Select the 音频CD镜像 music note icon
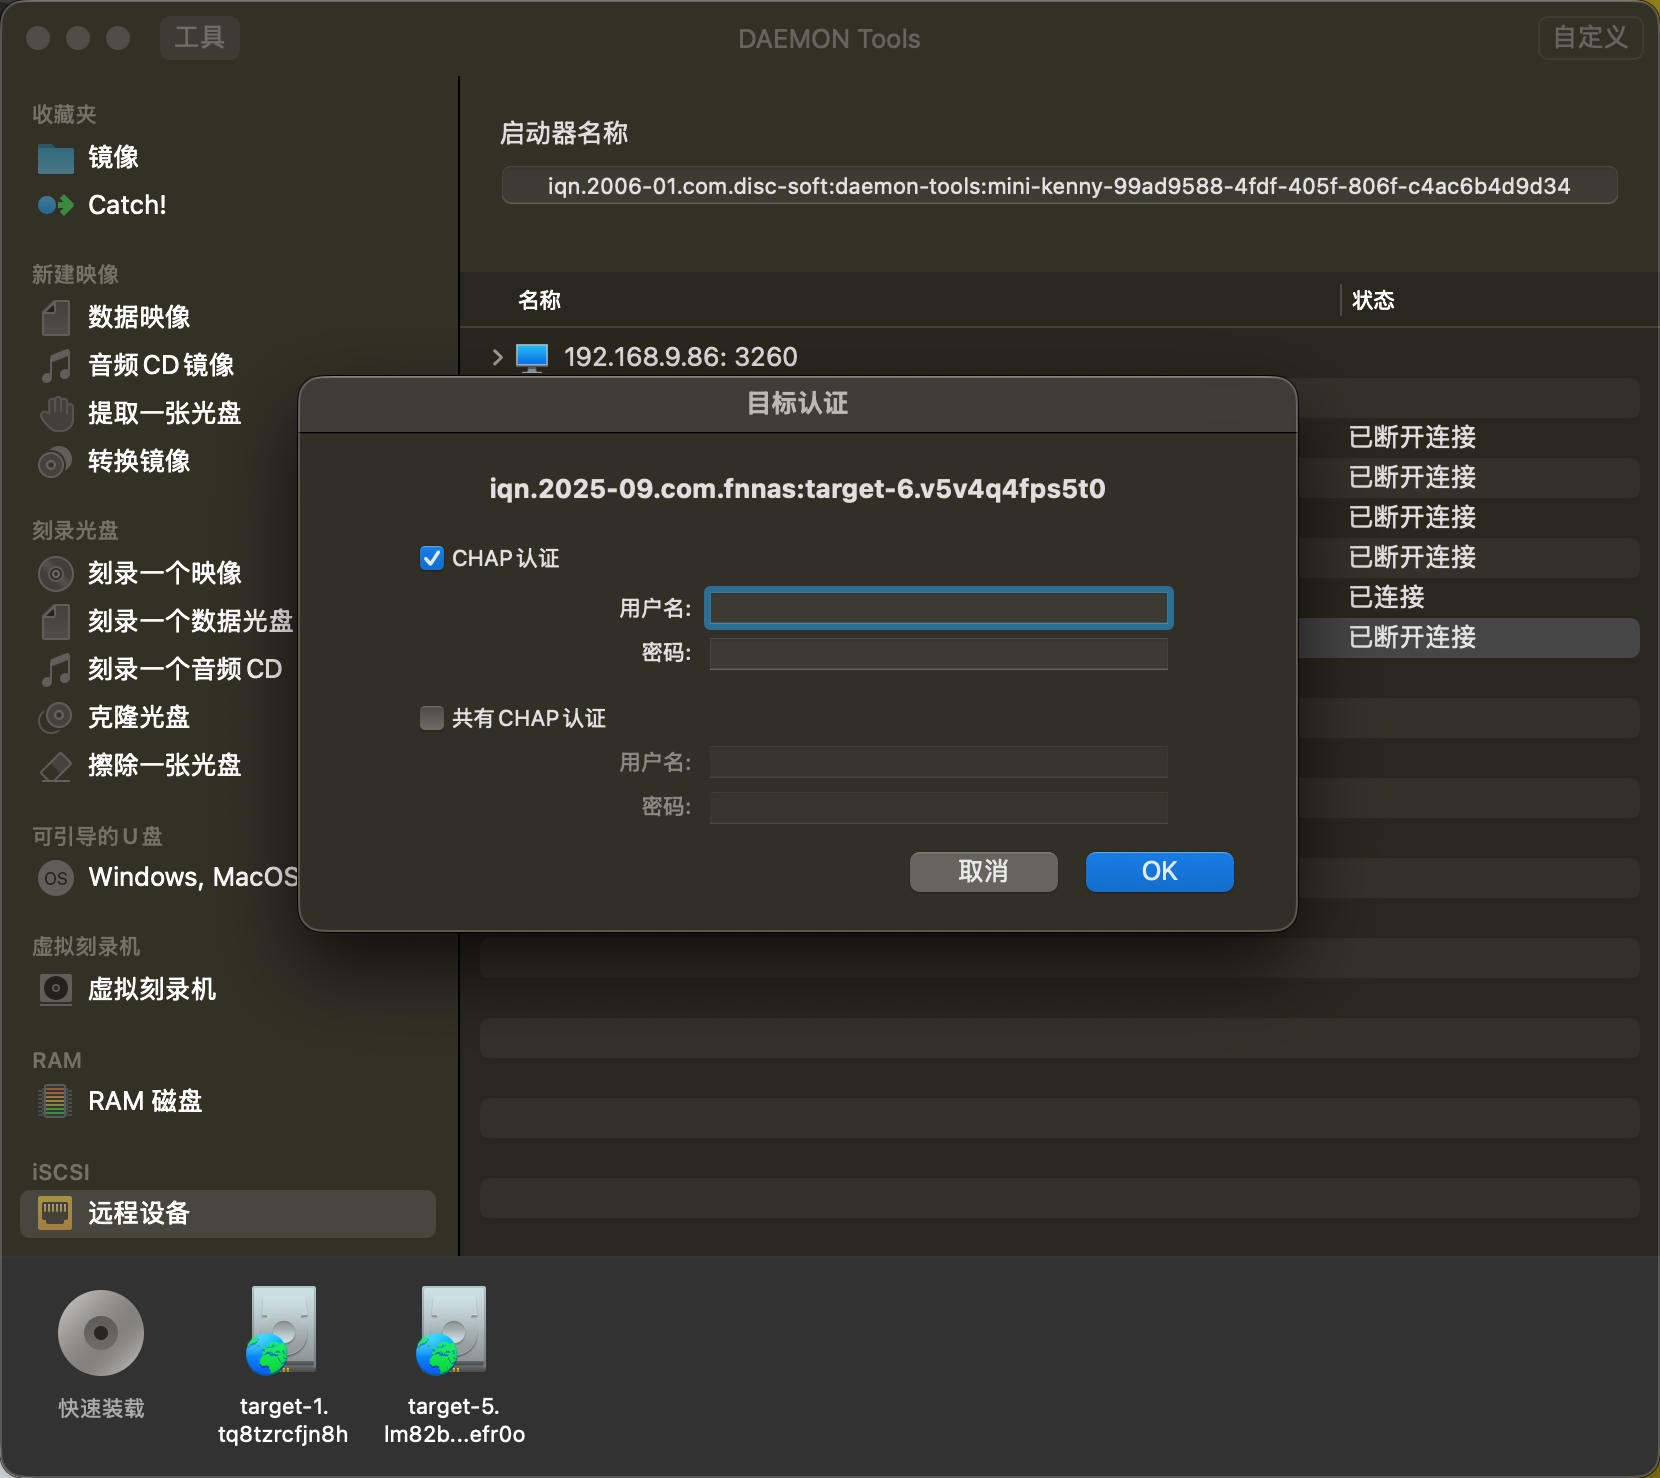1660x1478 pixels. pos(56,365)
